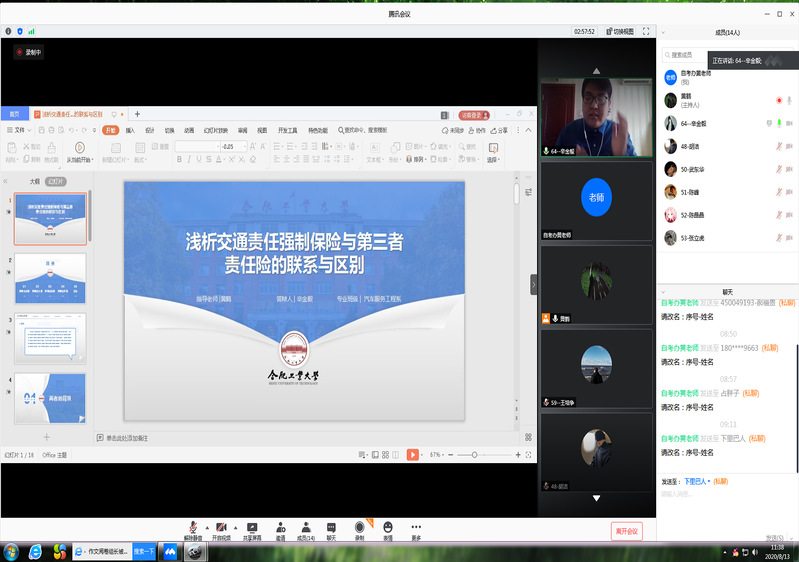Turn on video with camera icon
This screenshot has width=799, height=562.
pyautogui.click(x=221, y=528)
